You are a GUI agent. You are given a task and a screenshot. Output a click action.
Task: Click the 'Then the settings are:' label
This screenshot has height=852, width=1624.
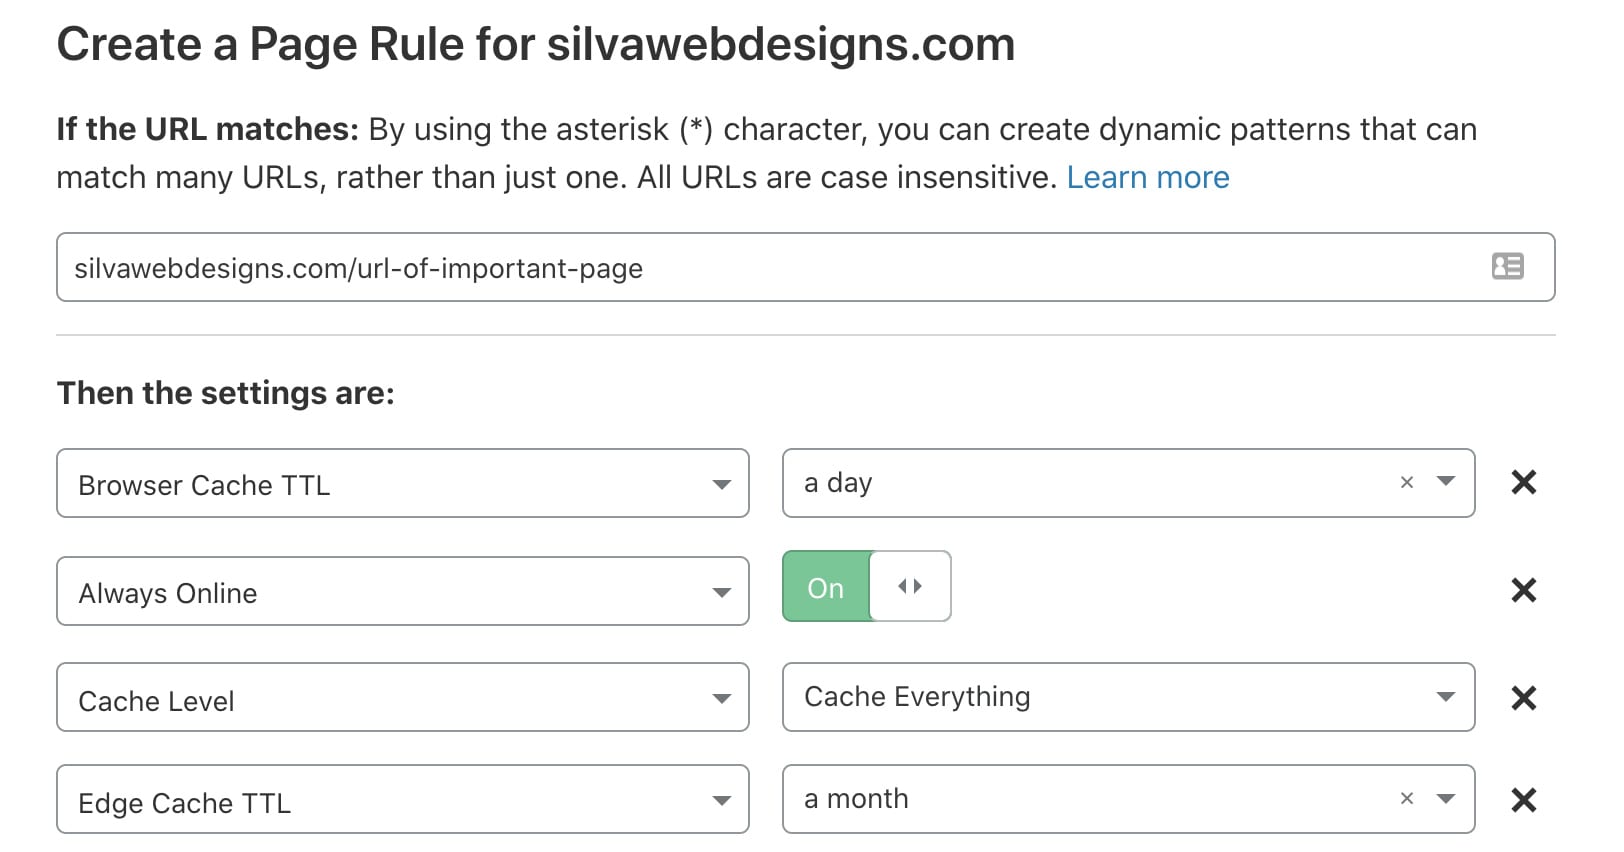coord(226,393)
